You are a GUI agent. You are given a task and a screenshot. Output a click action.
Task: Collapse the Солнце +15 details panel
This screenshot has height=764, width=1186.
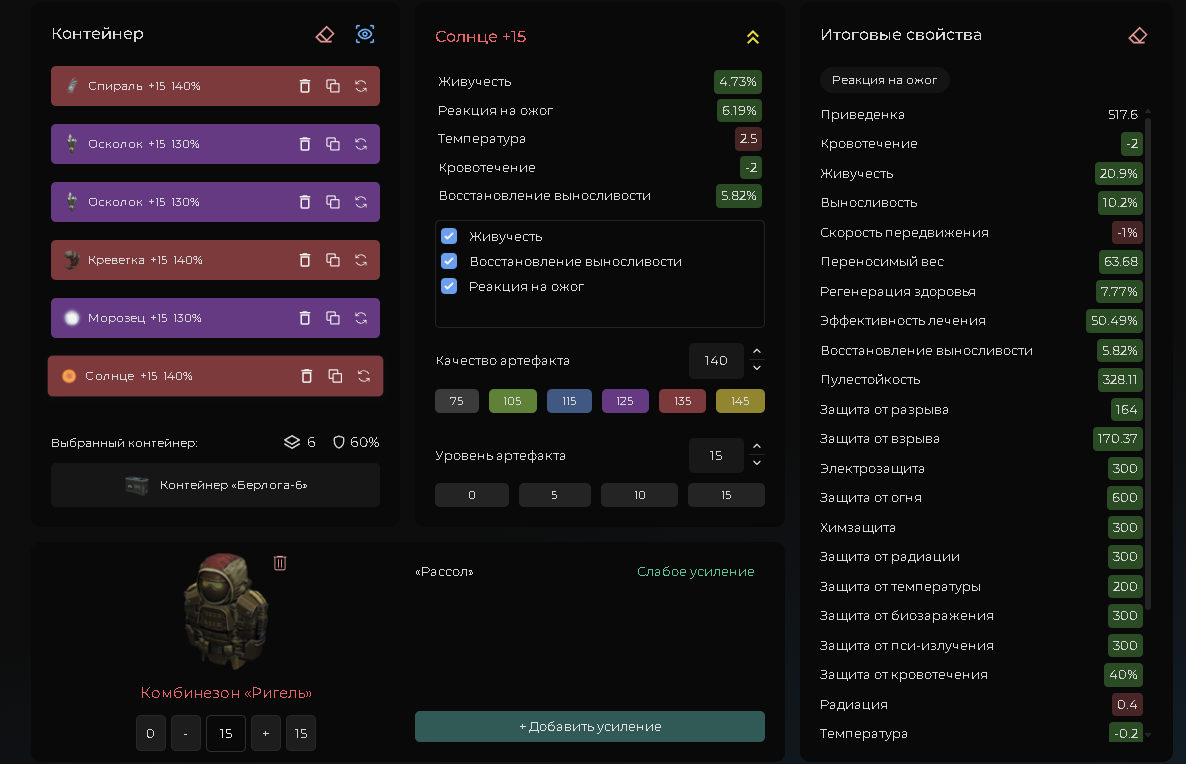pos(753,37)
